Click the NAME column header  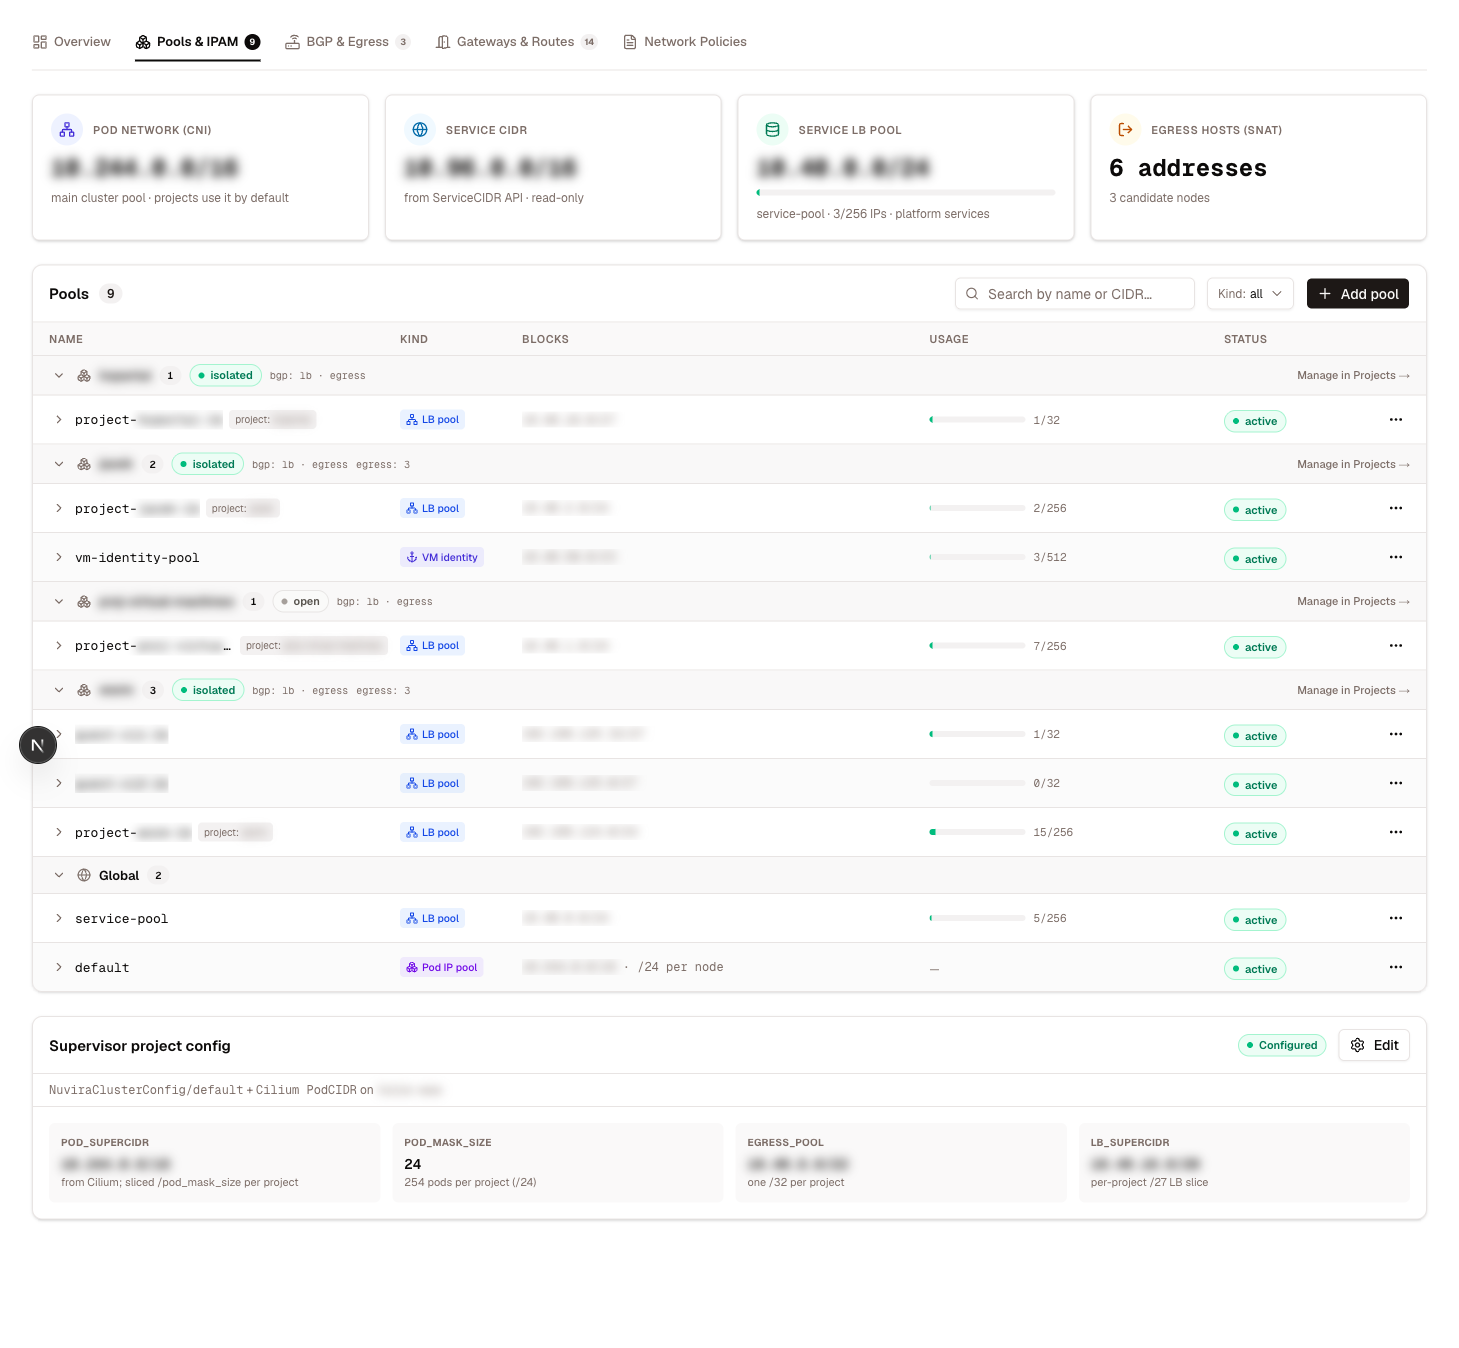point(66,340)
